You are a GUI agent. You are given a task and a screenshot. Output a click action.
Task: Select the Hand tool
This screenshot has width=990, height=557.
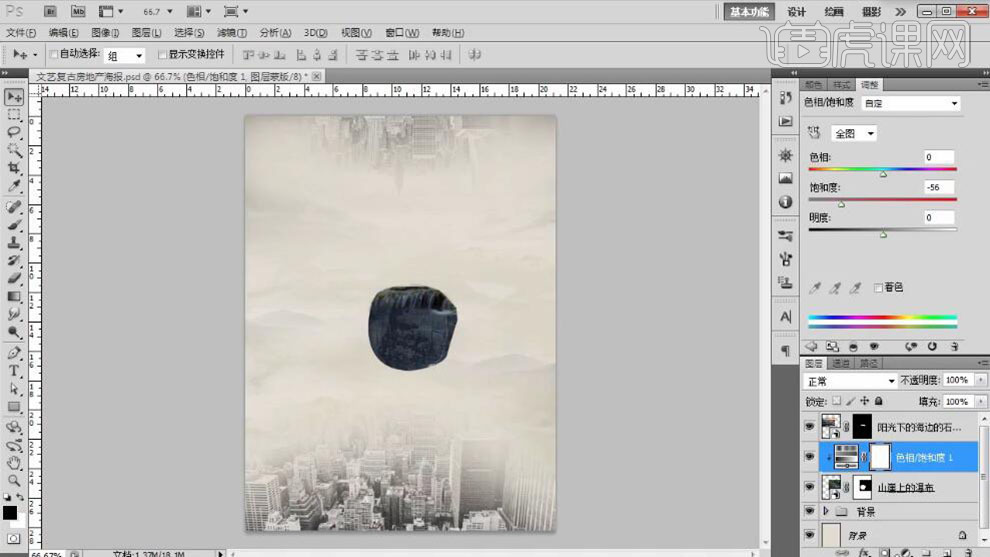[14, 464]
